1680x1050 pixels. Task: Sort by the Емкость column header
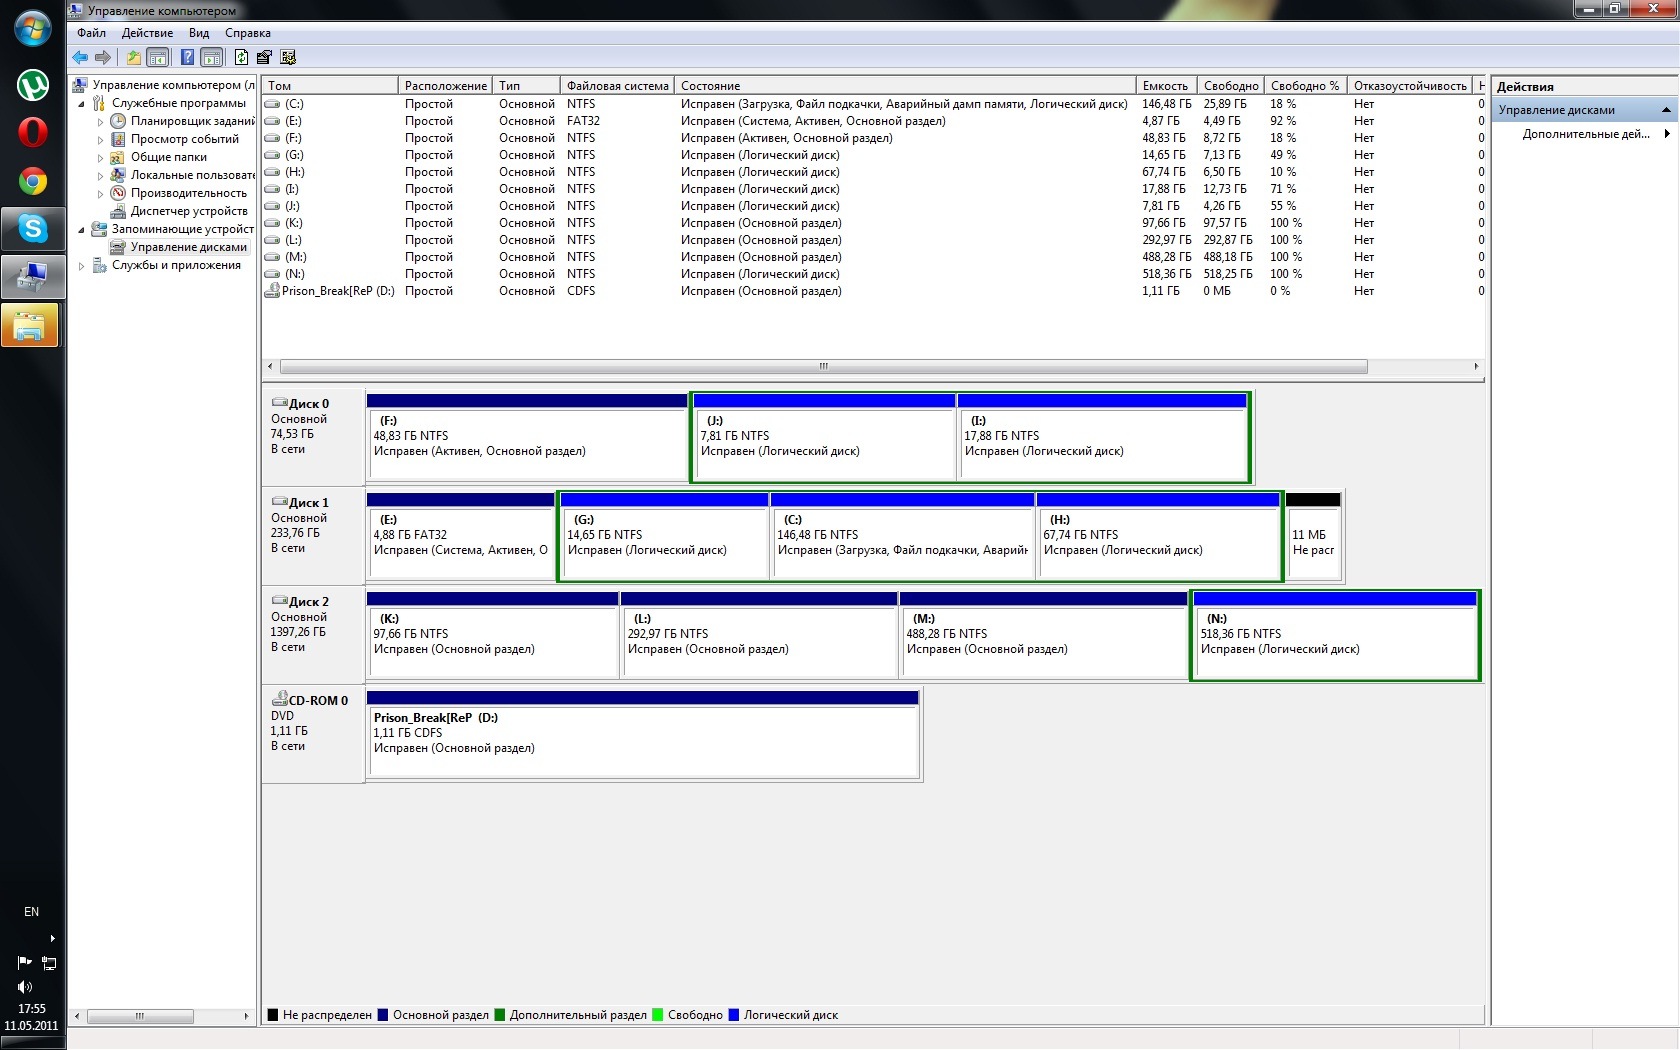point(1165,86)
